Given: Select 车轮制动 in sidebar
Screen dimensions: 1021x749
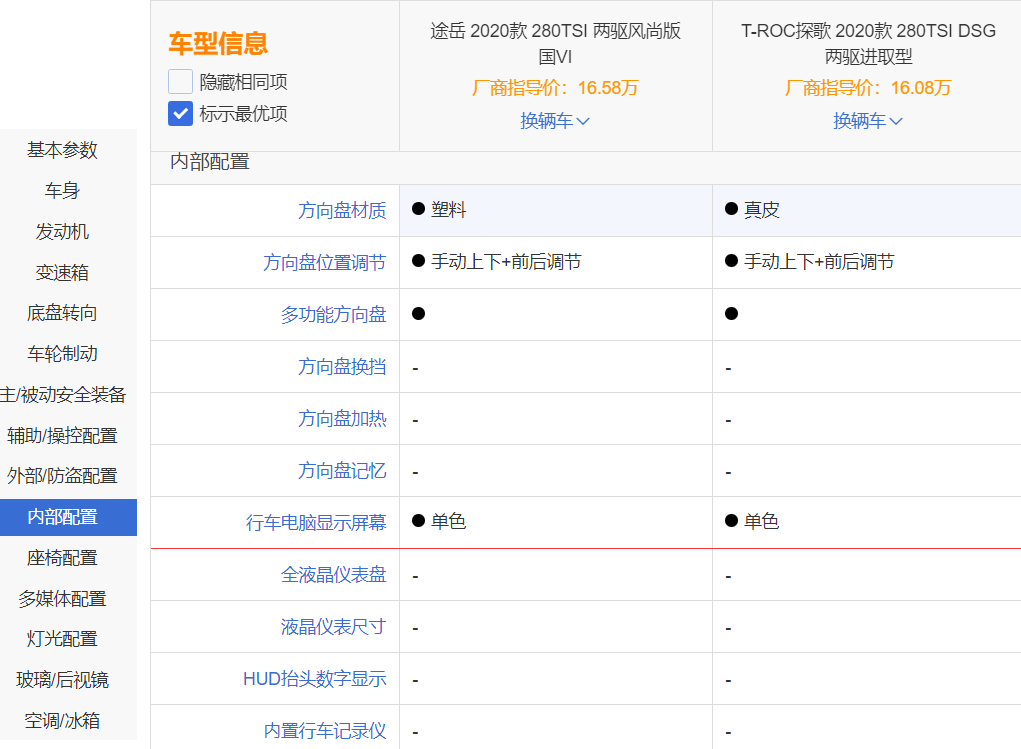Looking at the screenshot, I should [x=62, y=354].
